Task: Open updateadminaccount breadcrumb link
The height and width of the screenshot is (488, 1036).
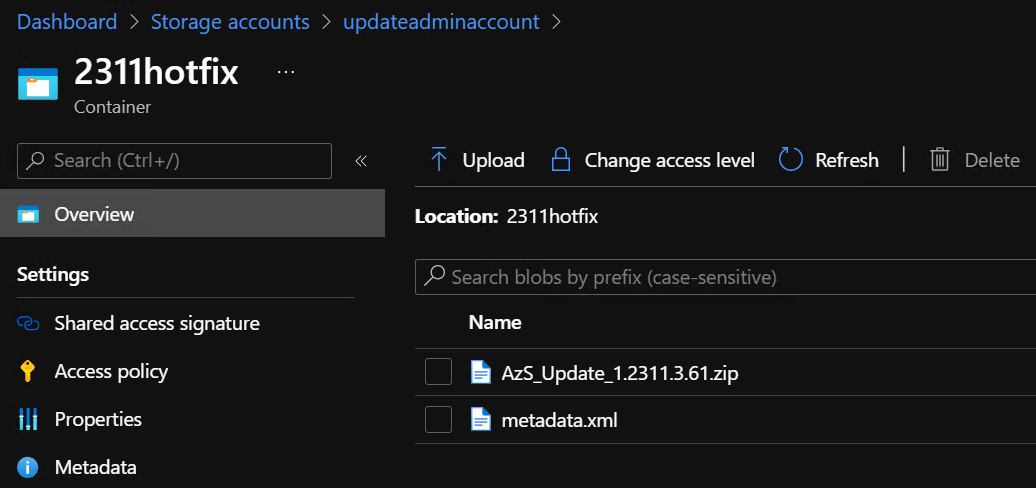Action: pyautogui.click(x=441, y=21)
